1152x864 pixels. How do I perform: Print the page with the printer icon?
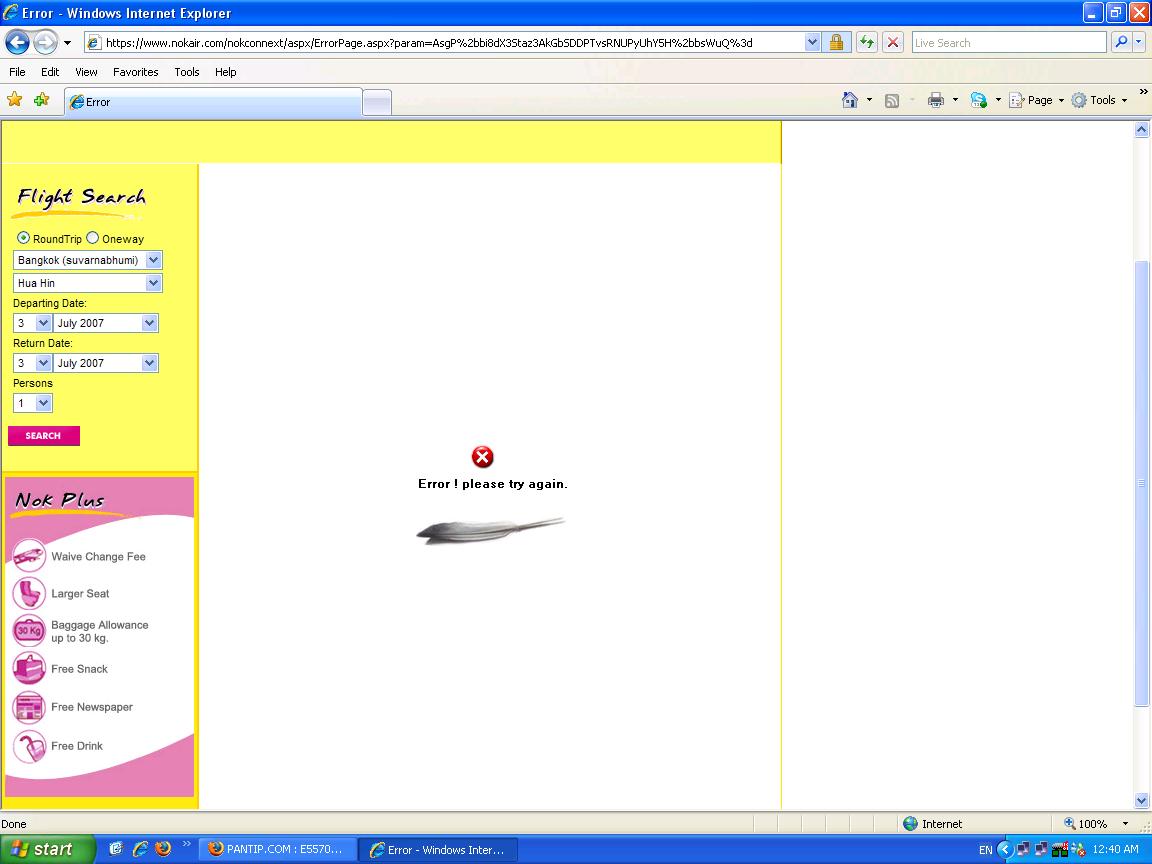(x=935, y=101)
